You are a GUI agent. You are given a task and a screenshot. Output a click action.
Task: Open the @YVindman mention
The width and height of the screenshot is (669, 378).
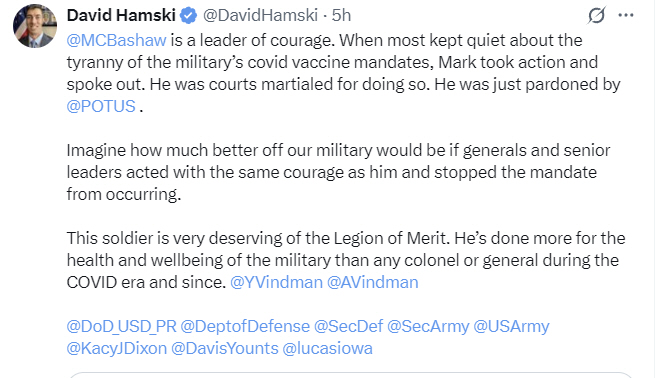(276, 282)
